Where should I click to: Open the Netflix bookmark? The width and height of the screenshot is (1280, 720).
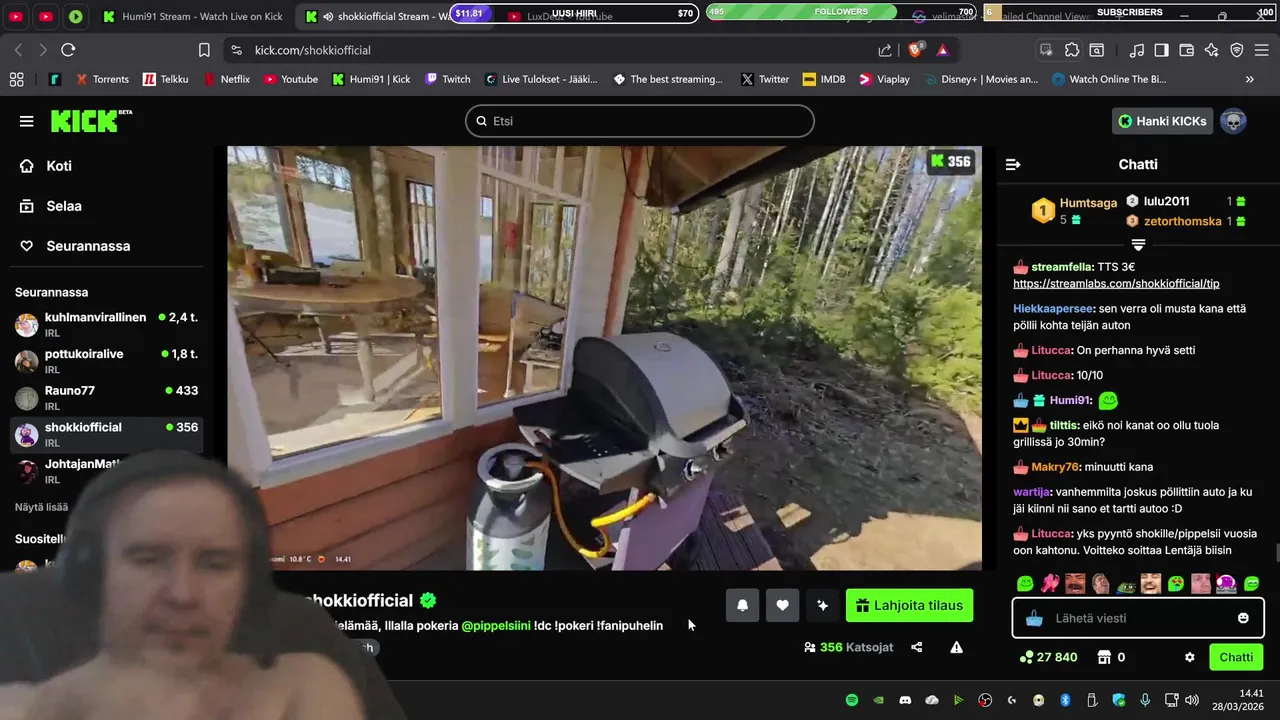[227, 79]
